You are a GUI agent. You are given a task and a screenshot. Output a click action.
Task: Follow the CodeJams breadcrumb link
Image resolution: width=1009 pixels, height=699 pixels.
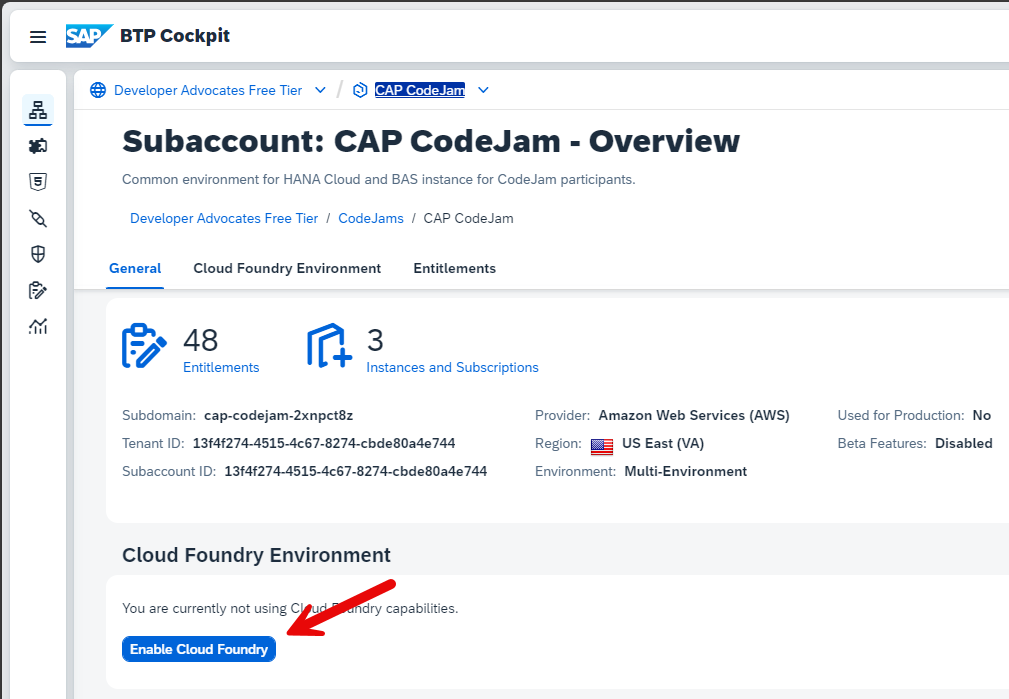pyautogui.click(x=370, y=218)
